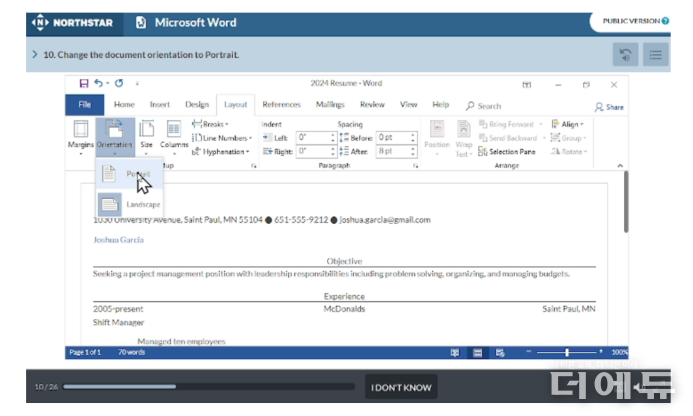Image resolution: width=693 pixels, height=416 pixels.
Task: Click the Spacing After spinner arrows
Action: 413,151
